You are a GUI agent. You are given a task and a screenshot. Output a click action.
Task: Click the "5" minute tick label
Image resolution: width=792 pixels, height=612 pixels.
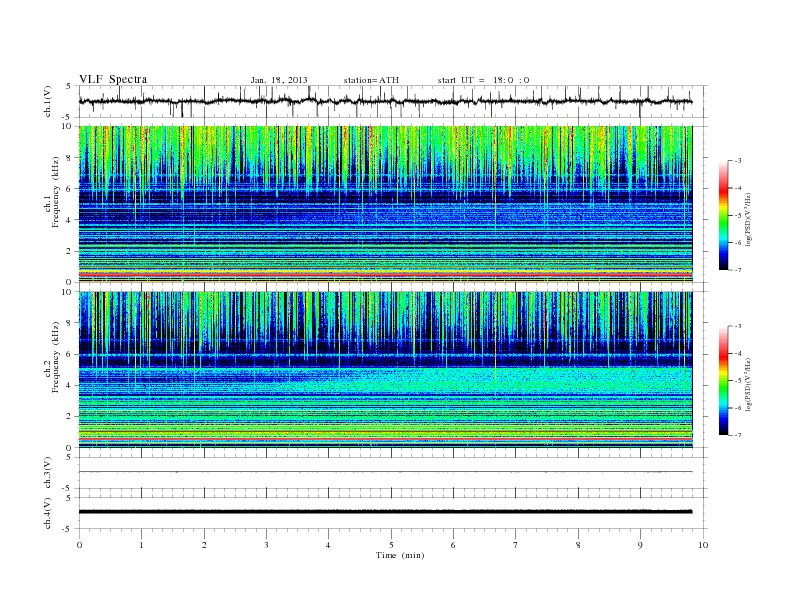click(x=391, y=545)
